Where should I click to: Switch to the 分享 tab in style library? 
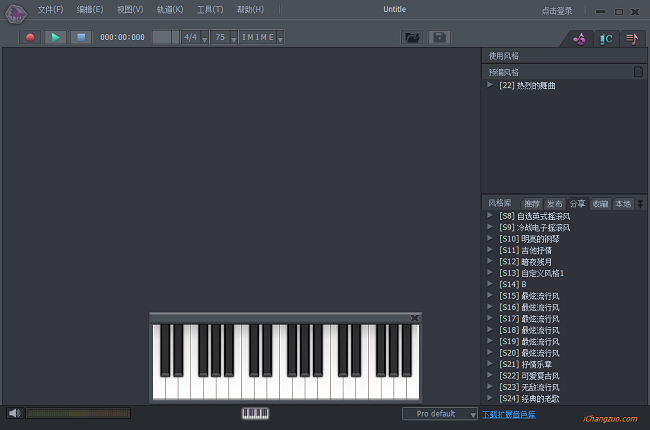578,203
